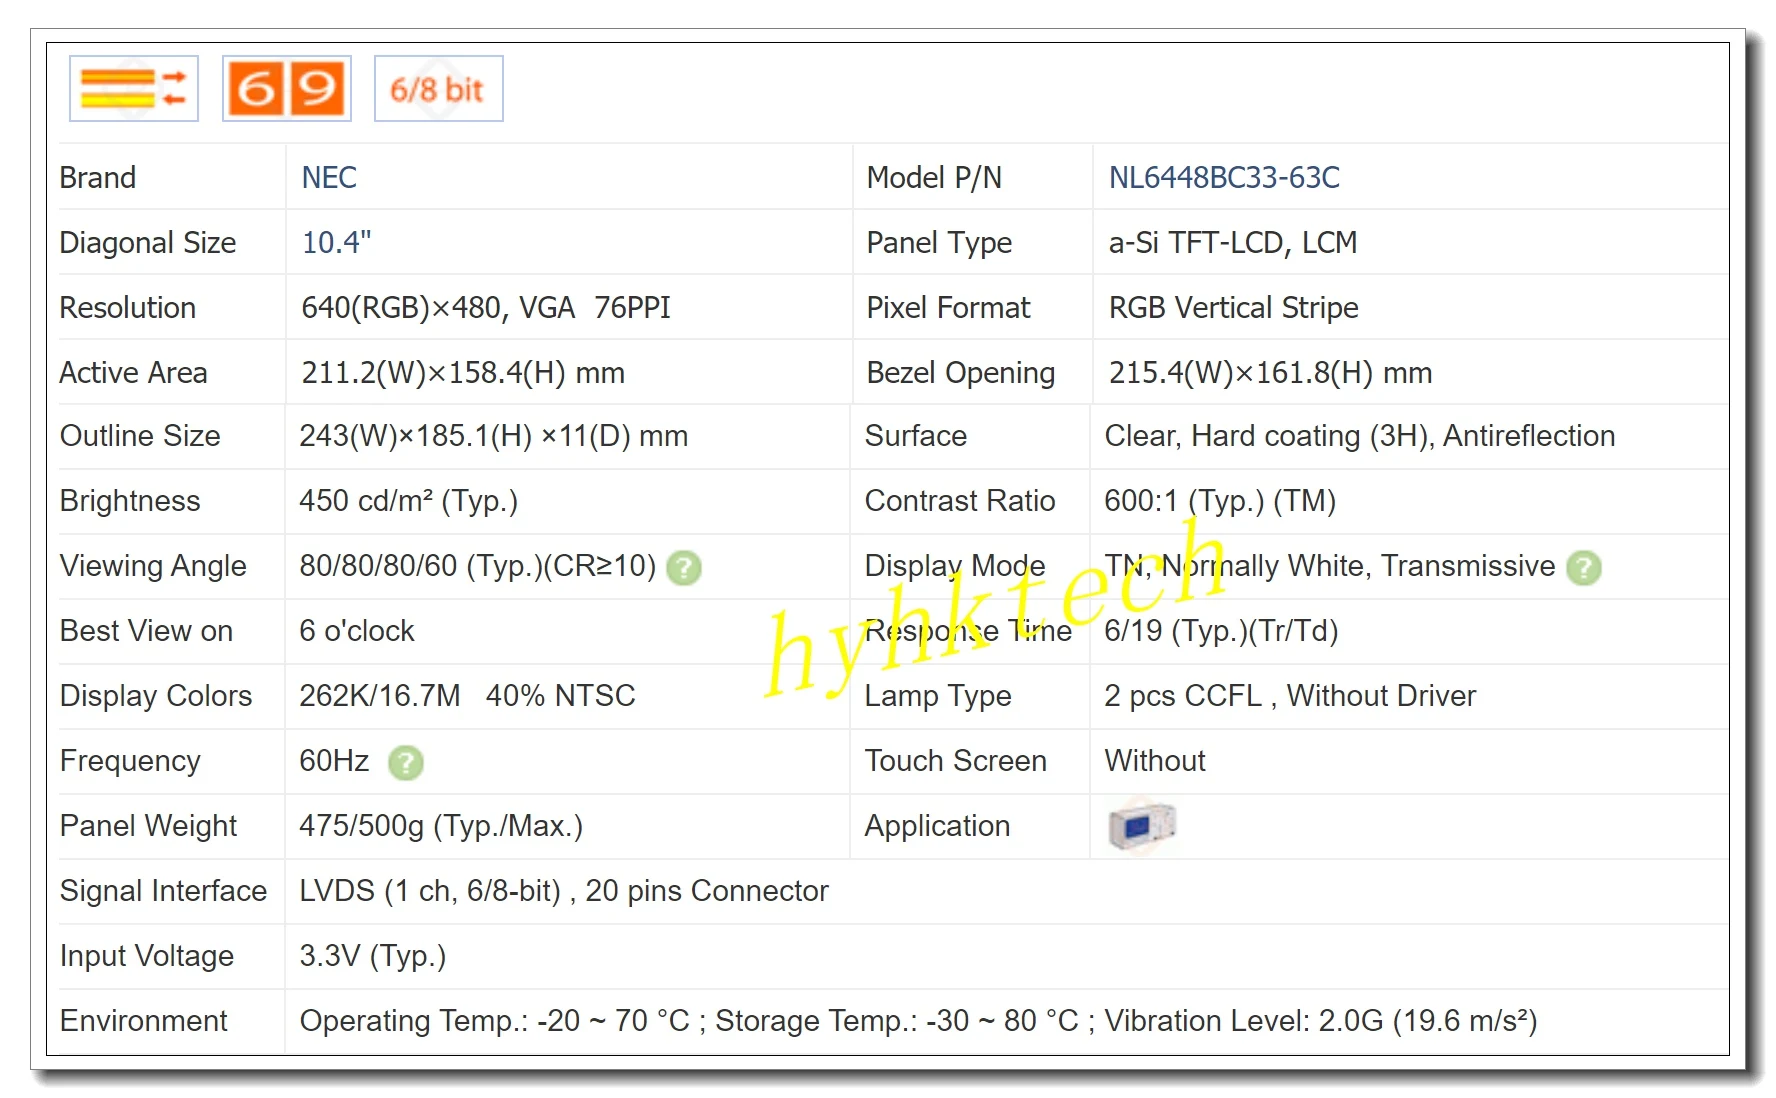The image size is (1776, 1098).
Task: Select the Outline Size value 243(W)×185.1(H) ×11(D) mm
Action: click(x=494, y=436)
